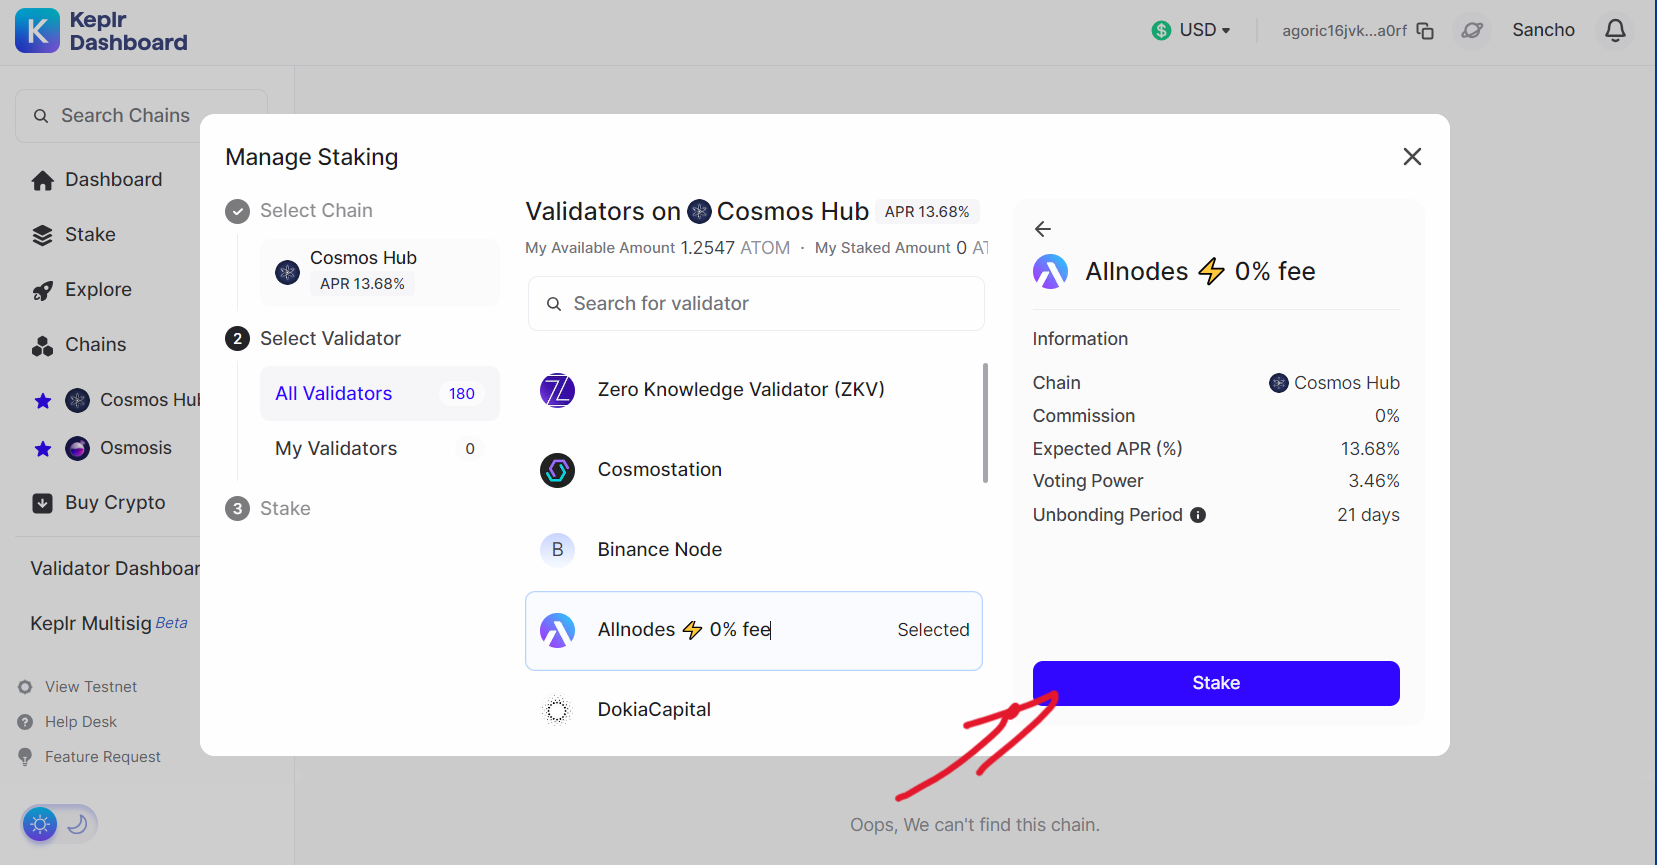Click the Chains sidebar icon
Screen dimensions: 1657x865
(43, 346)
